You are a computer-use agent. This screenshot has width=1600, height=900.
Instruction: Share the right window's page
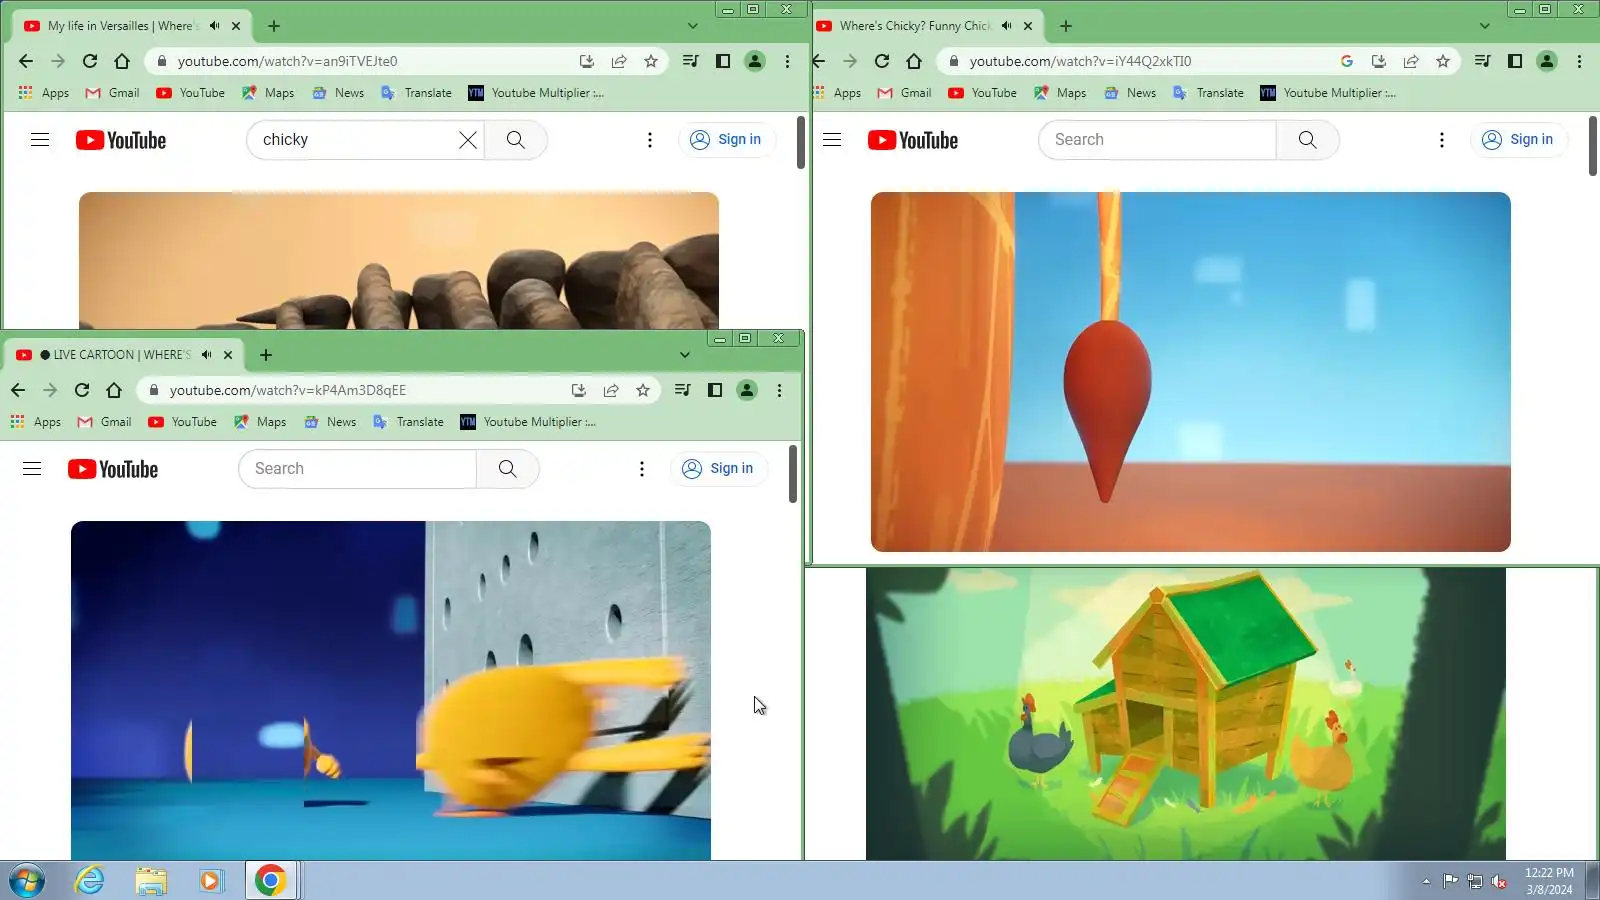1411,61
